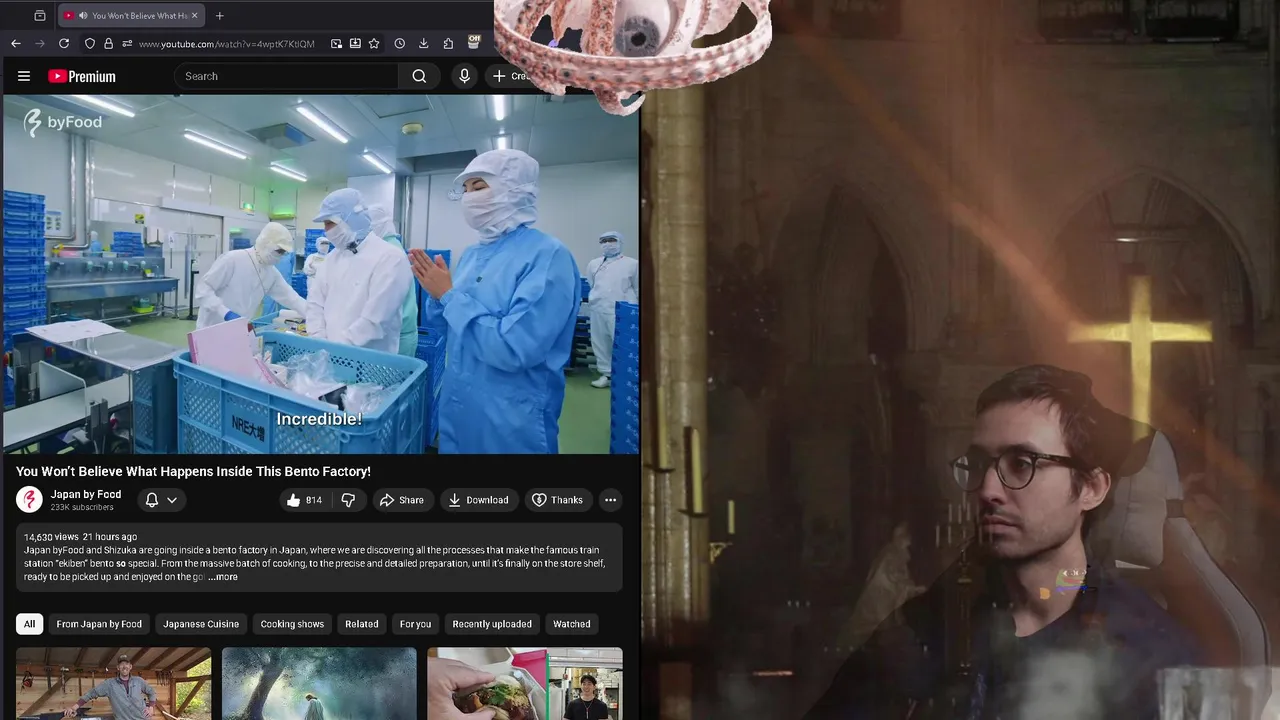The image size is (1280, 720).
Task: Select the 'From Japan by Food' chip
Action: click(99, 624)
